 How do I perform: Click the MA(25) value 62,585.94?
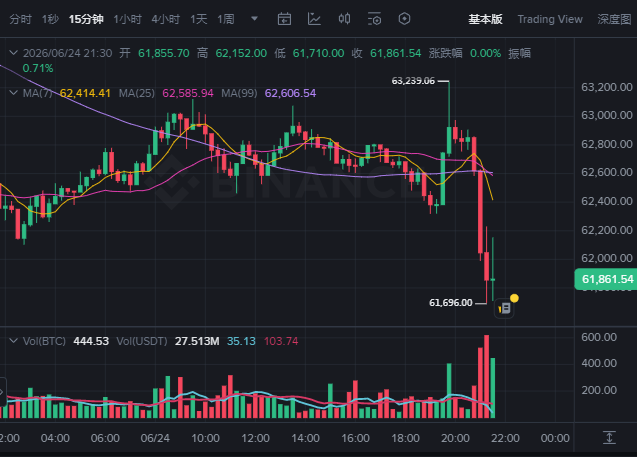pyautogui.click(x=188, y=93)
